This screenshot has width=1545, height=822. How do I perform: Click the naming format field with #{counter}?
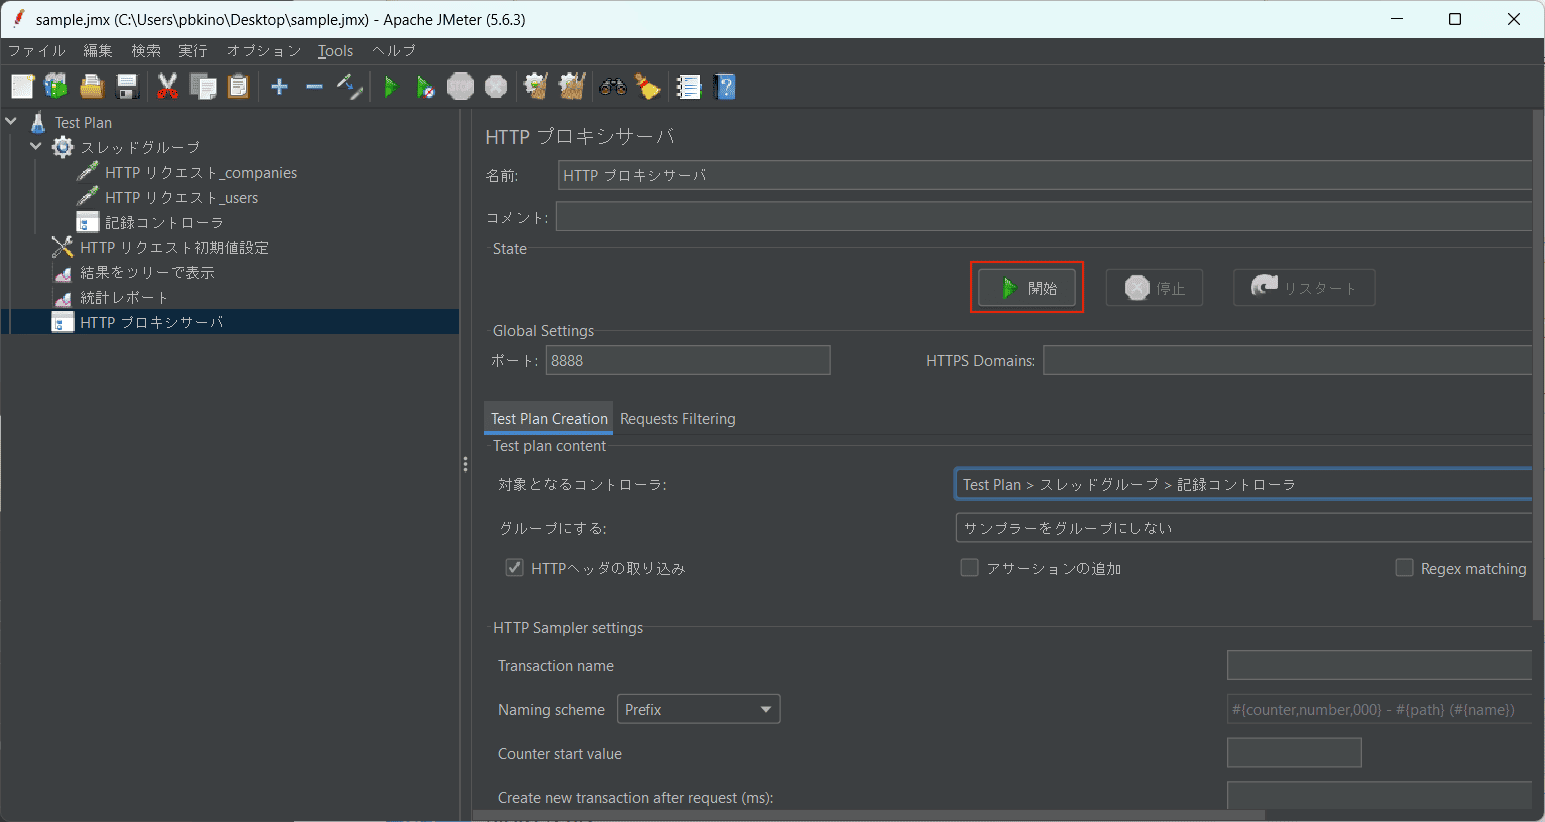(1379, 709)
